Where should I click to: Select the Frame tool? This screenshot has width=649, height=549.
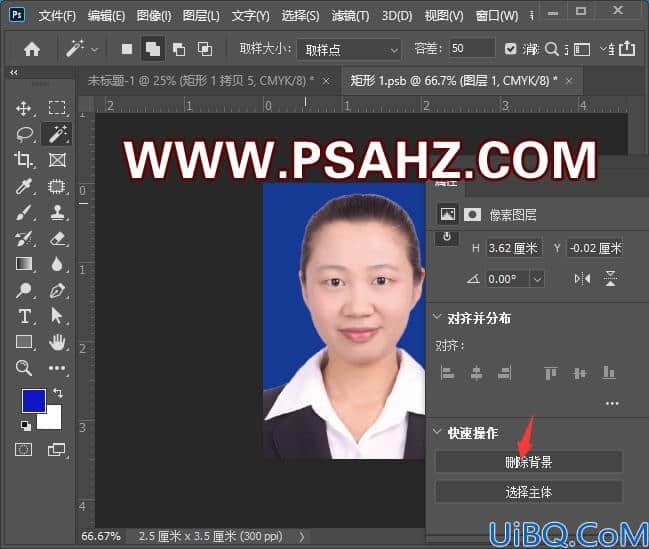[x=57, y=160]
